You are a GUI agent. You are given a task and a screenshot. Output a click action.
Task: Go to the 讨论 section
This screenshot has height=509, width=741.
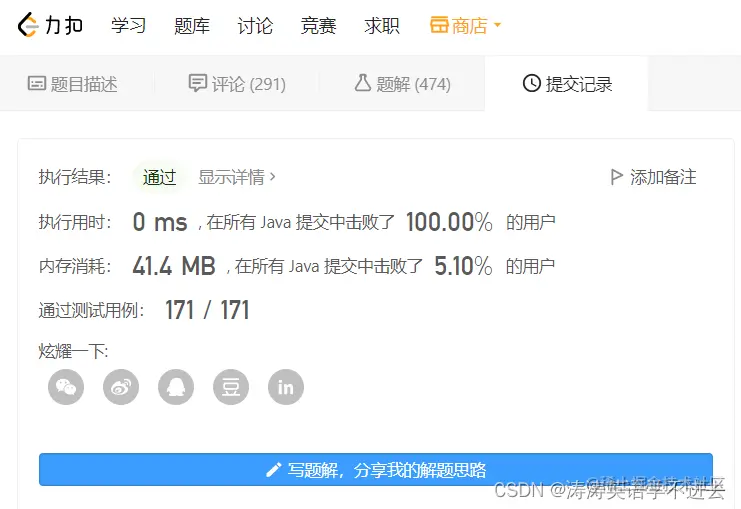point(255,26)
